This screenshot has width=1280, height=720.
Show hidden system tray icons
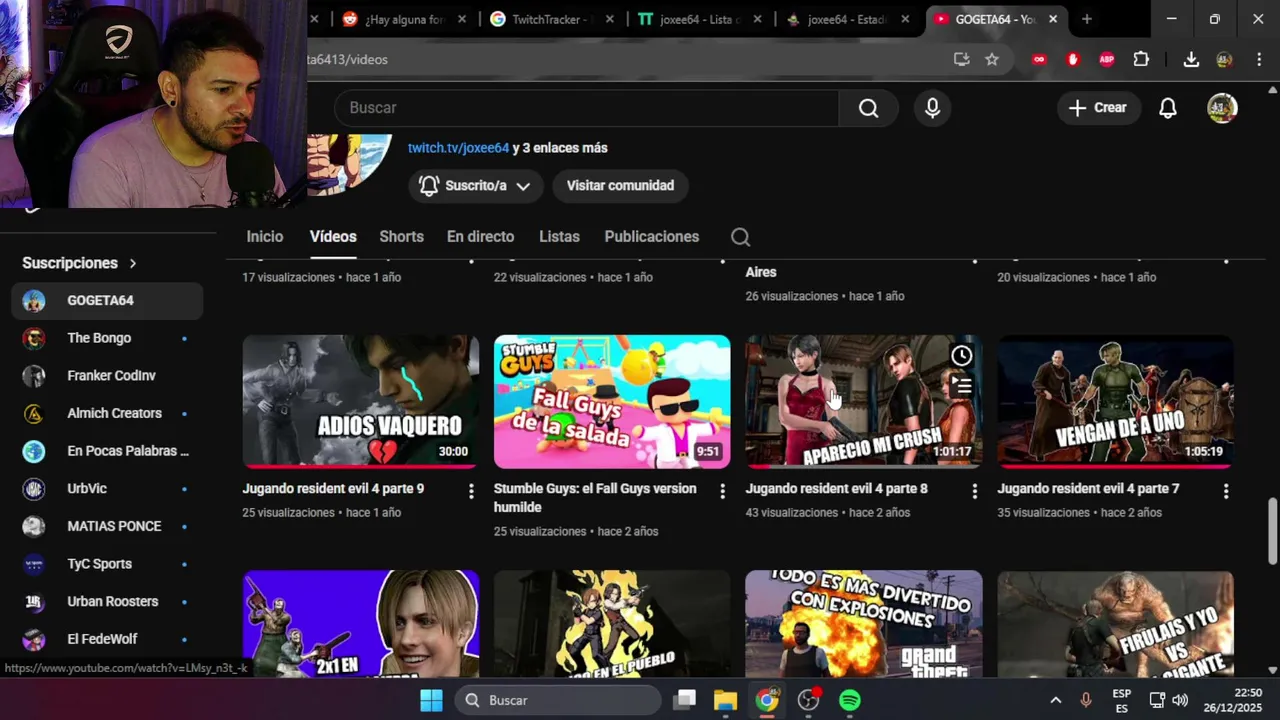point(1055,700)
